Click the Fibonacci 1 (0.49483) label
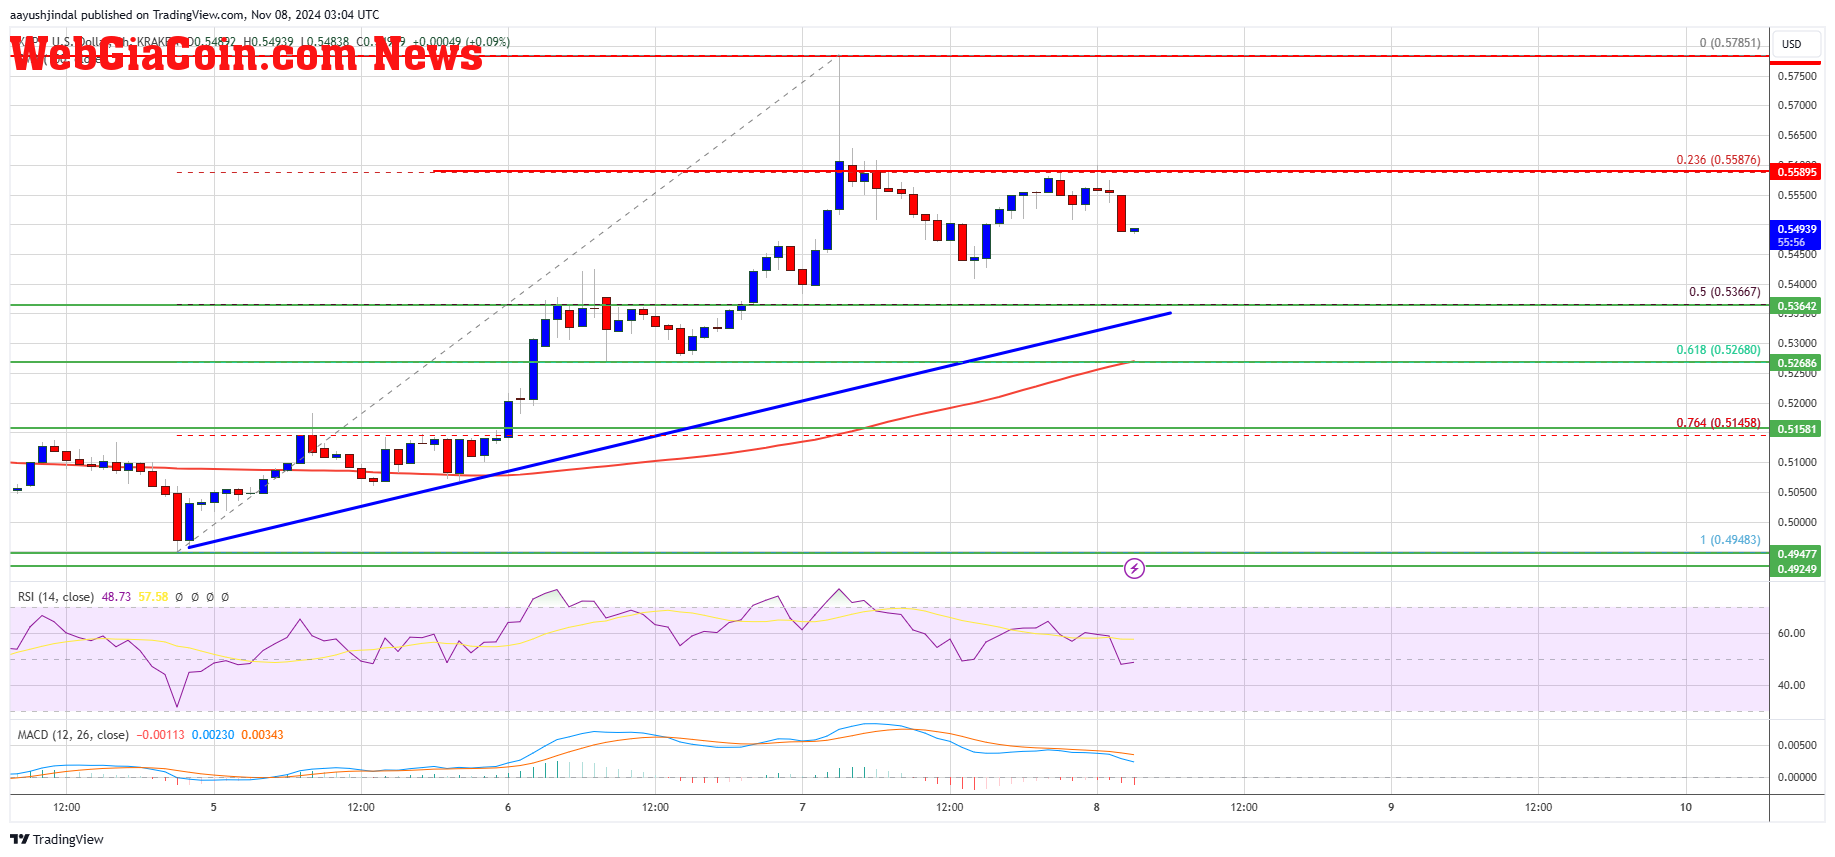 click(x=1730, y=540)
